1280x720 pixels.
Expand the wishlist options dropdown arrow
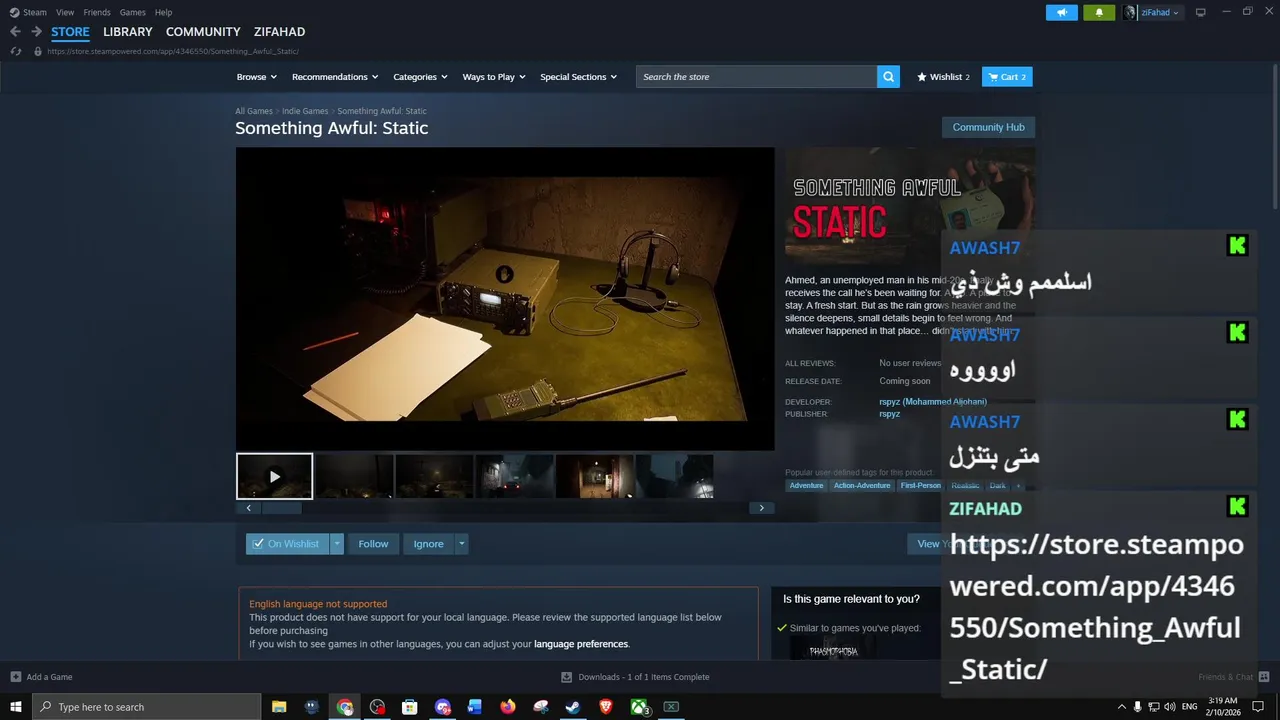coord(337,544)
